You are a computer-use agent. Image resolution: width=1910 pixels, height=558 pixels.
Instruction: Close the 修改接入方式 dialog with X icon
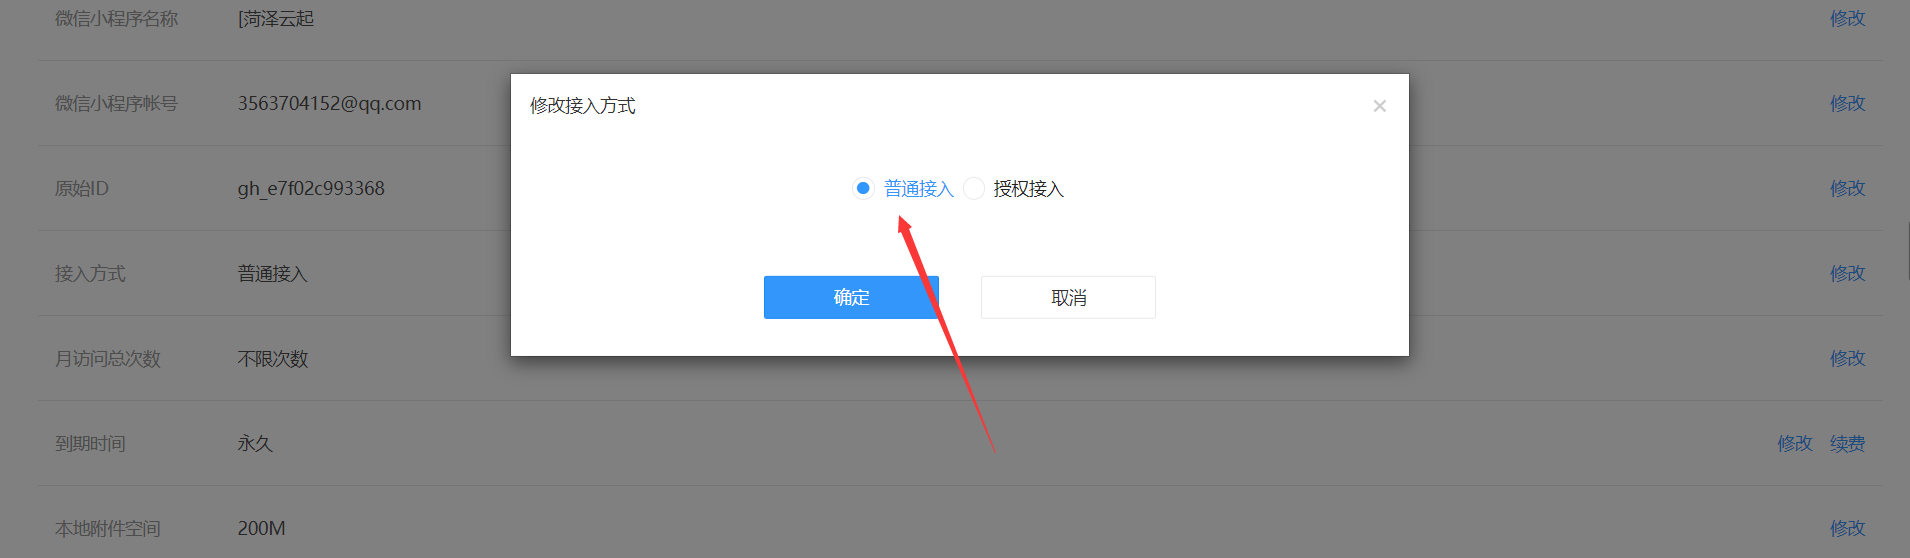(1379, 106)
